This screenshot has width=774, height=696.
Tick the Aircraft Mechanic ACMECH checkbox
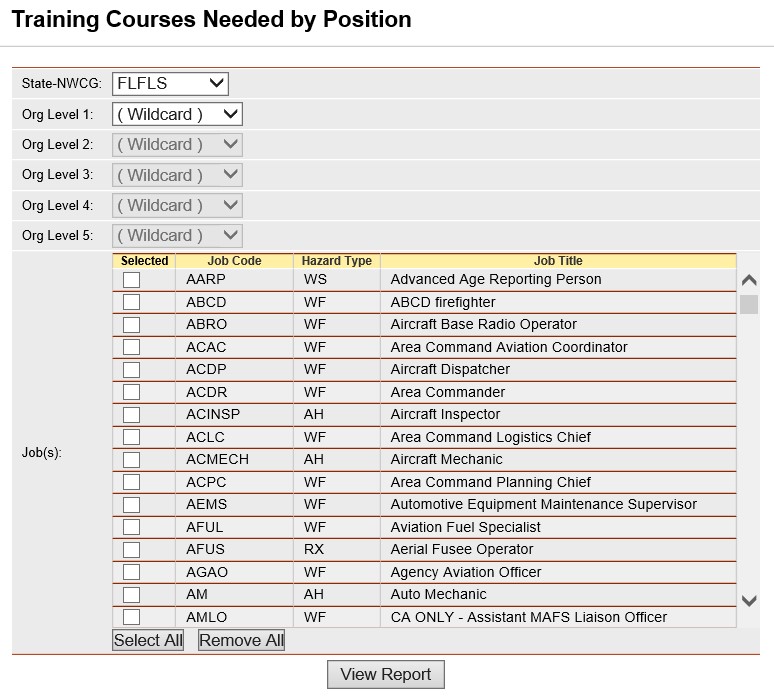131,460
